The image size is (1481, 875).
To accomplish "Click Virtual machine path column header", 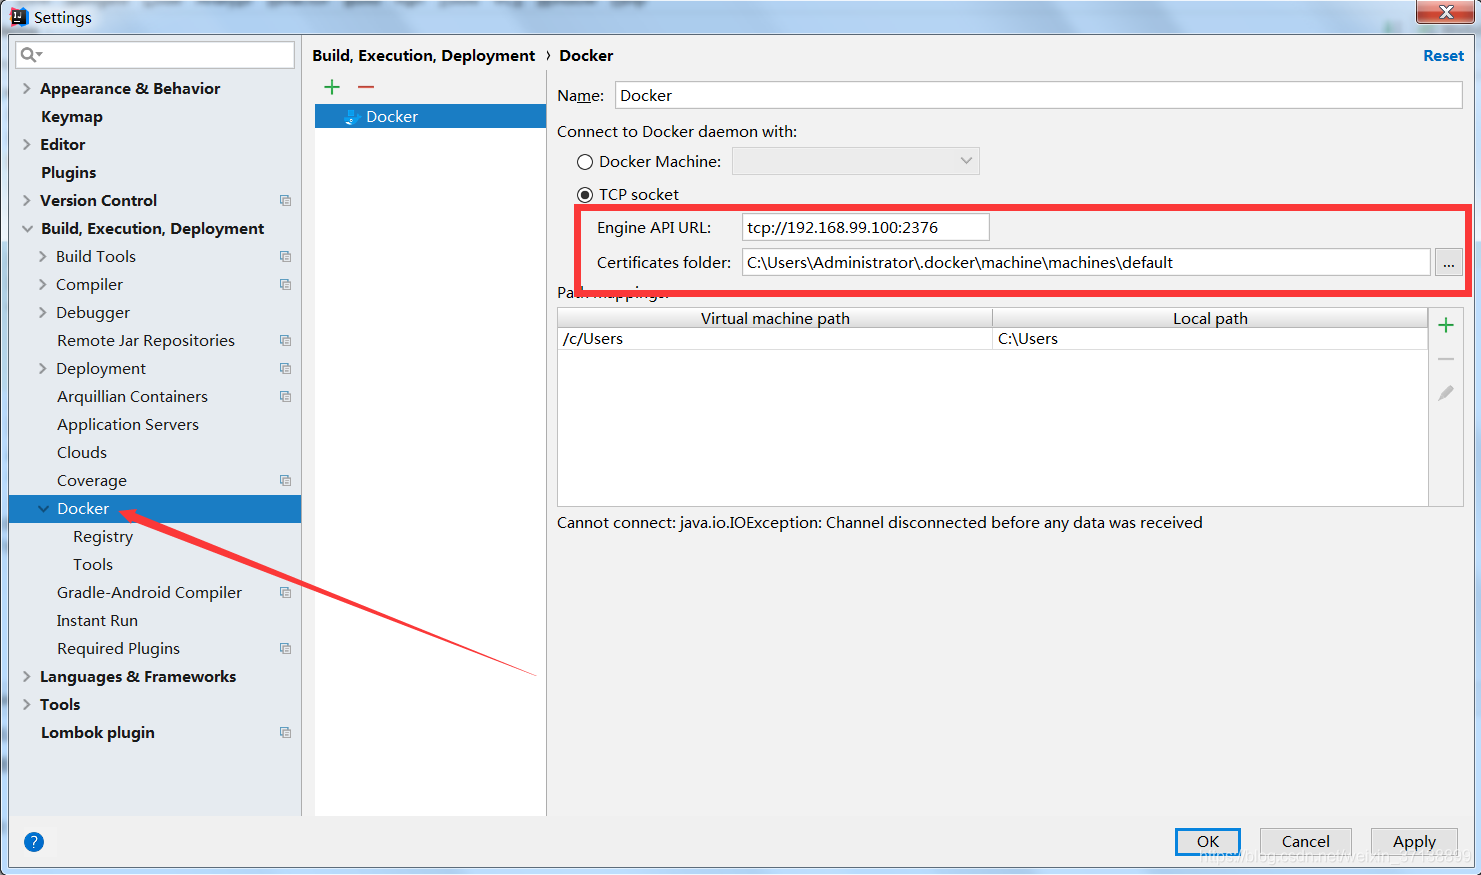I will coord(775,318).
